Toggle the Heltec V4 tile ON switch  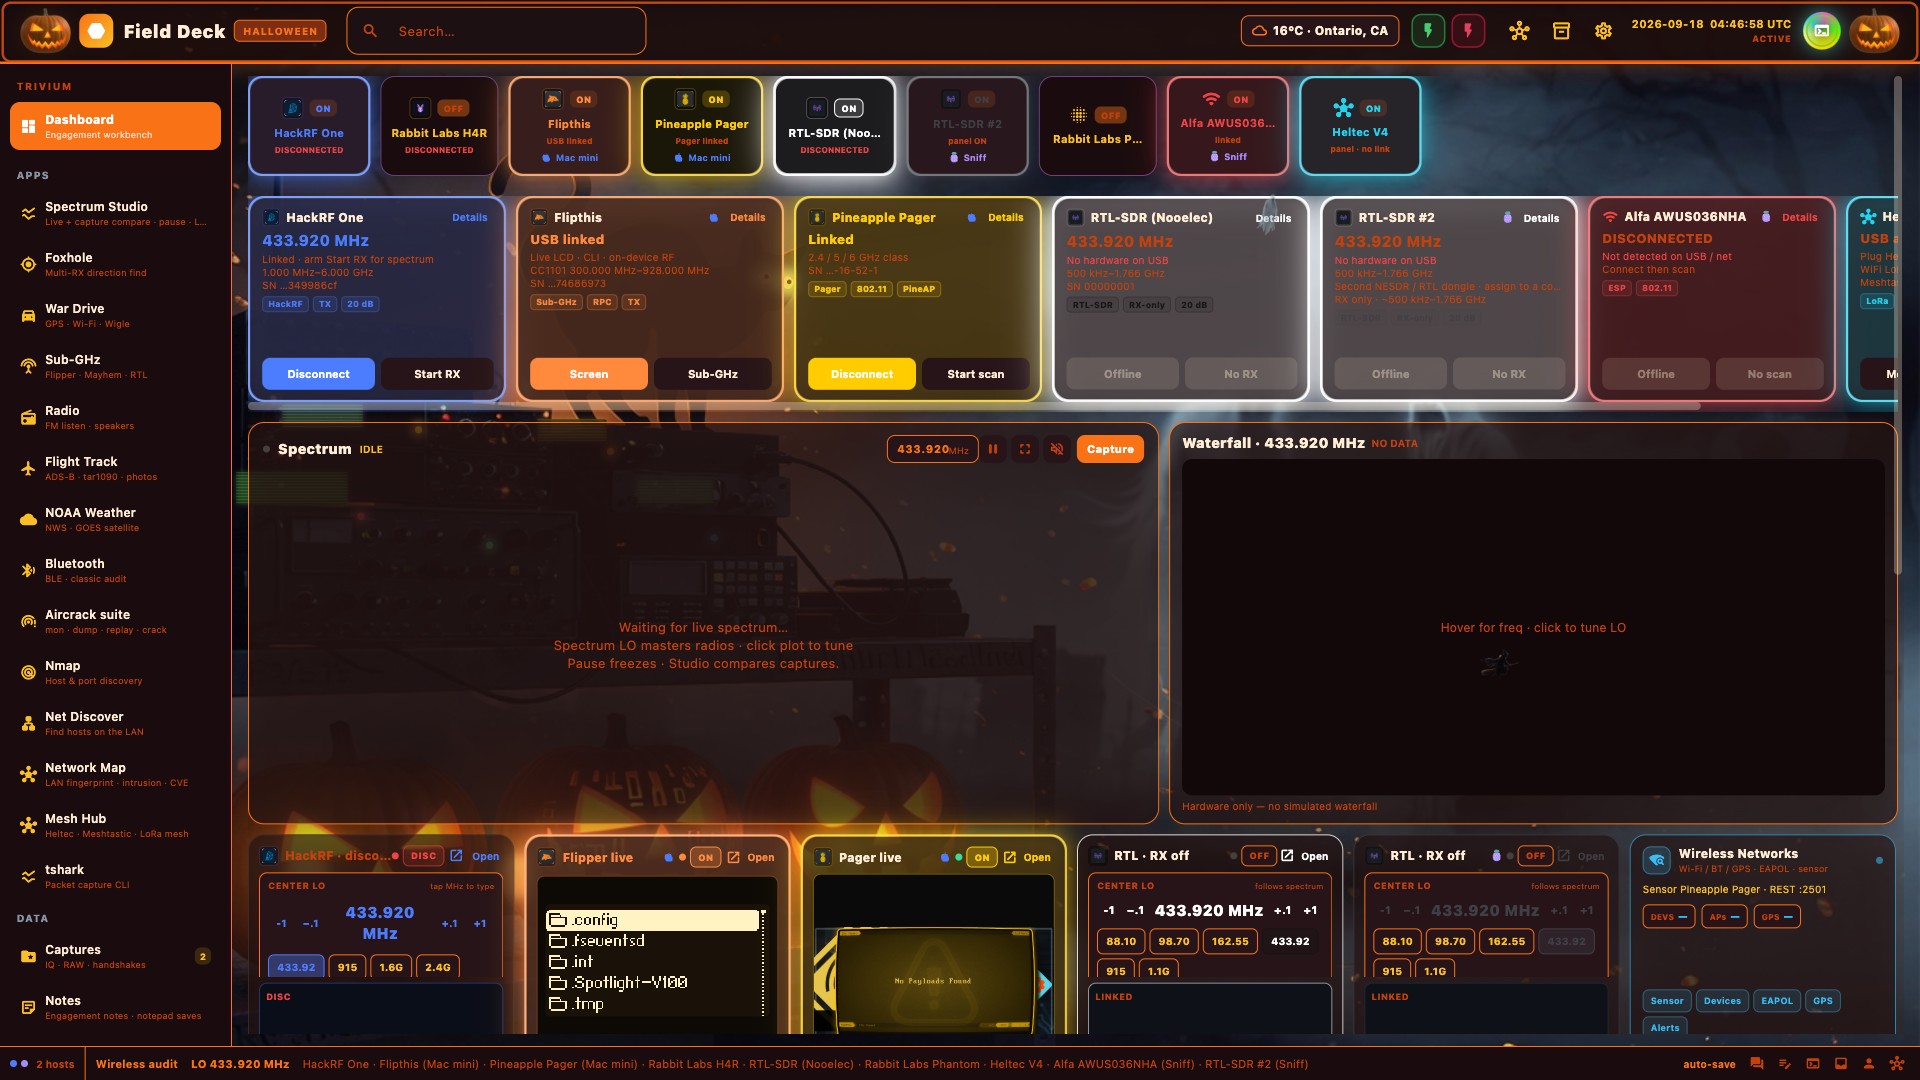pos(1373,108)
